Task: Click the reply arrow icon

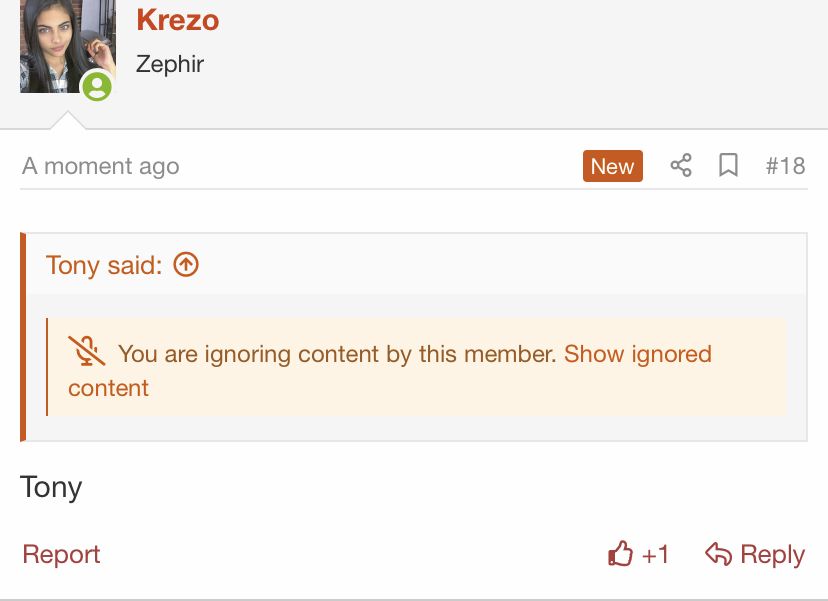Action: tap(718, 554)
